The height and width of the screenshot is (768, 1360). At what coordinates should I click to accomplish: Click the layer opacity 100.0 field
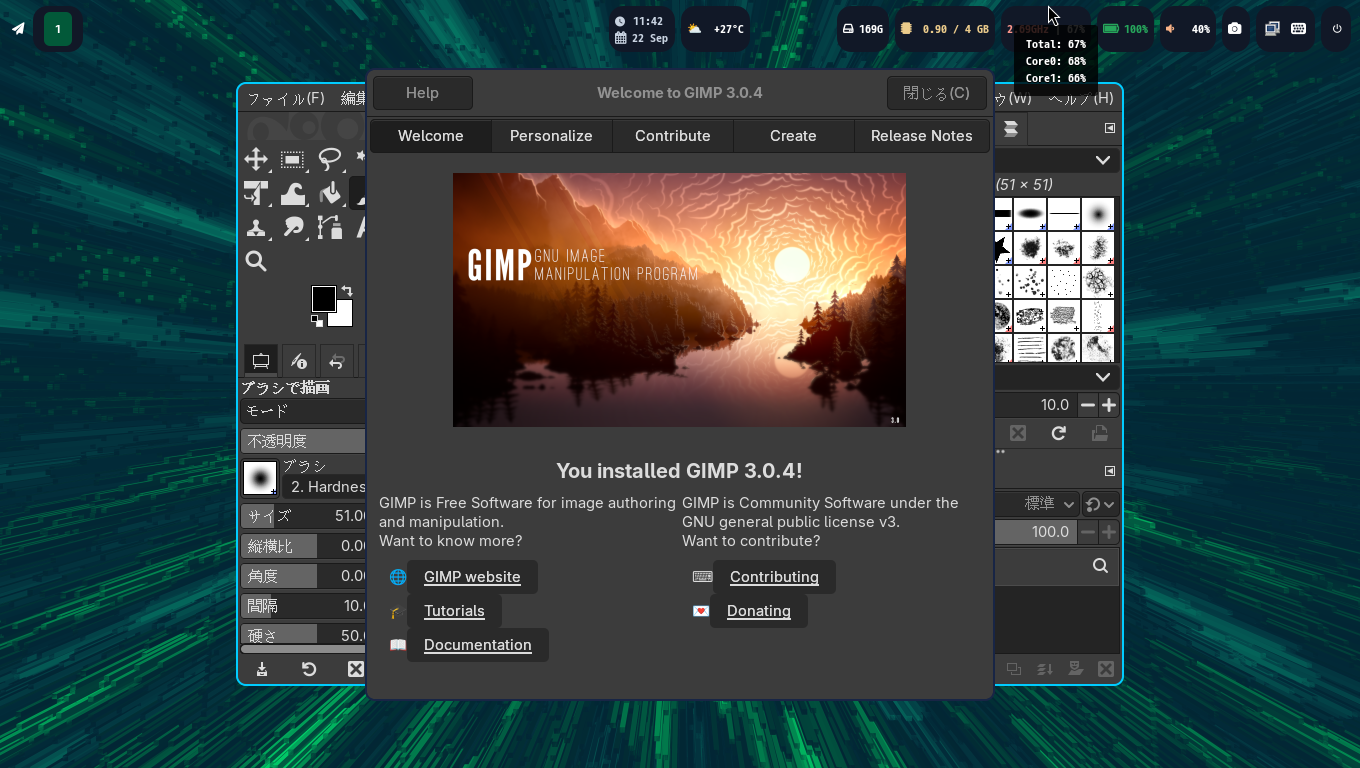tap(1036, 532)
